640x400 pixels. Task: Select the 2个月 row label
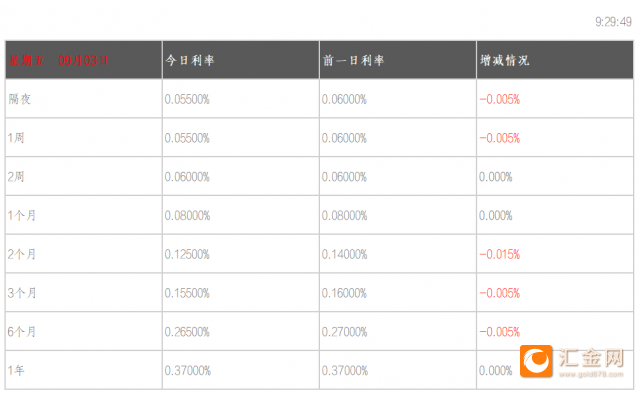pos(22,254)
